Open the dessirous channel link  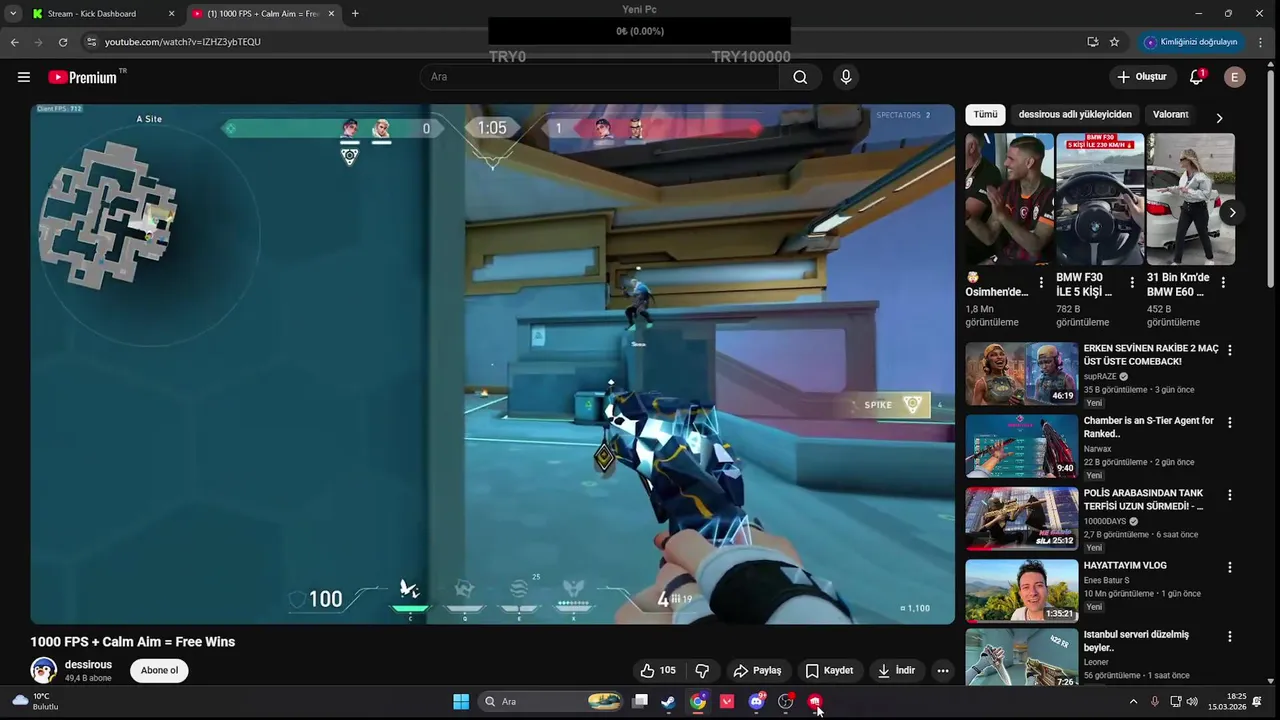88,664
